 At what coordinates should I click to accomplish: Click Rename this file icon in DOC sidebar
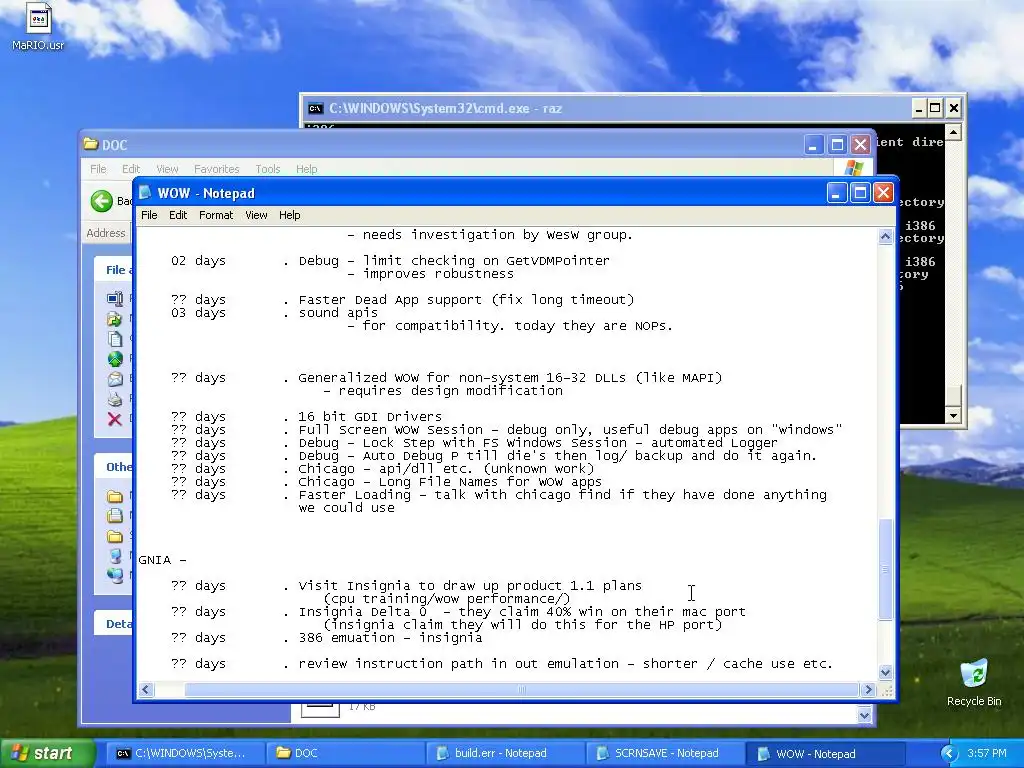(x=115, y=299)
